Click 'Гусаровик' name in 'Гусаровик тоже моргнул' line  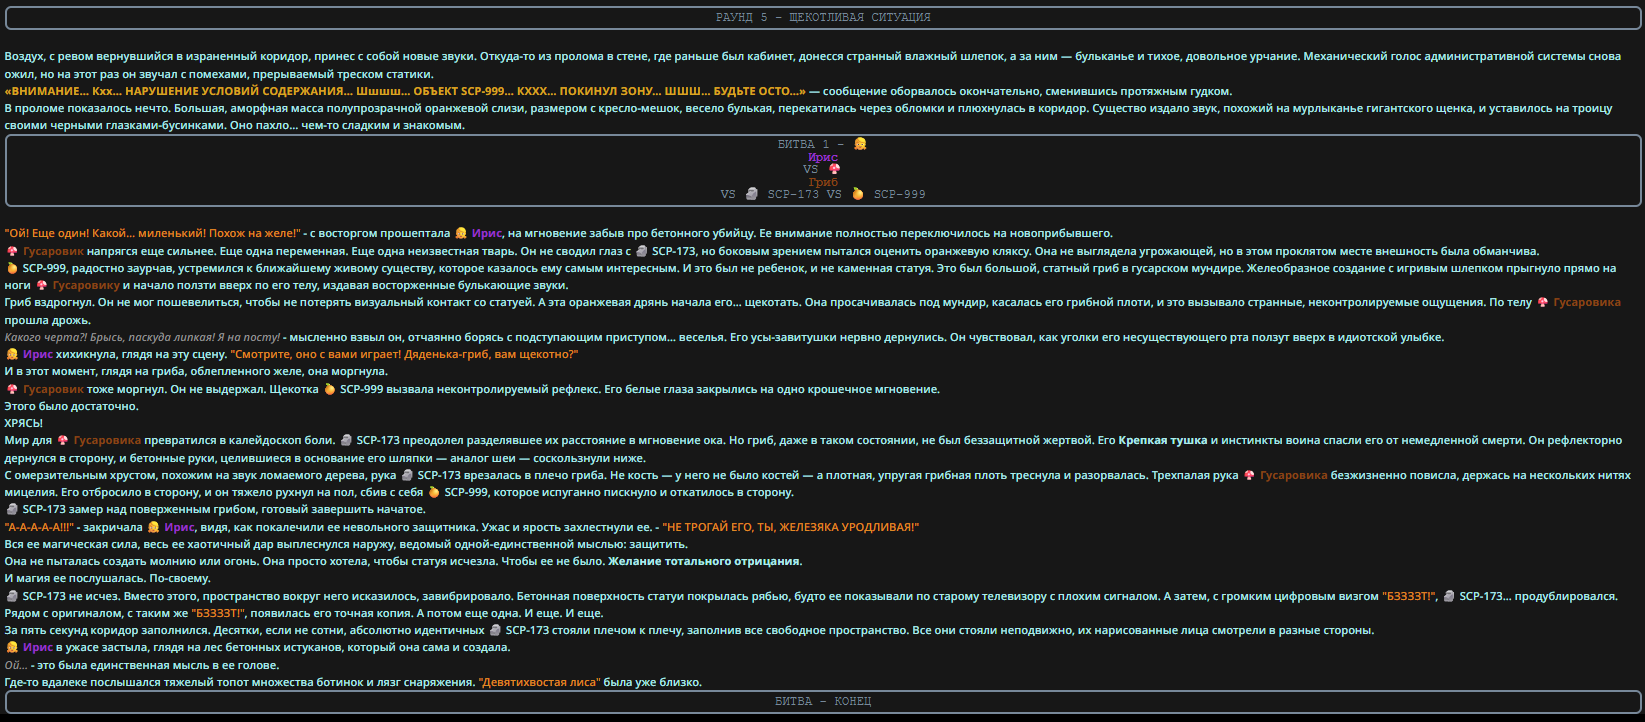(x=54, y=389)
